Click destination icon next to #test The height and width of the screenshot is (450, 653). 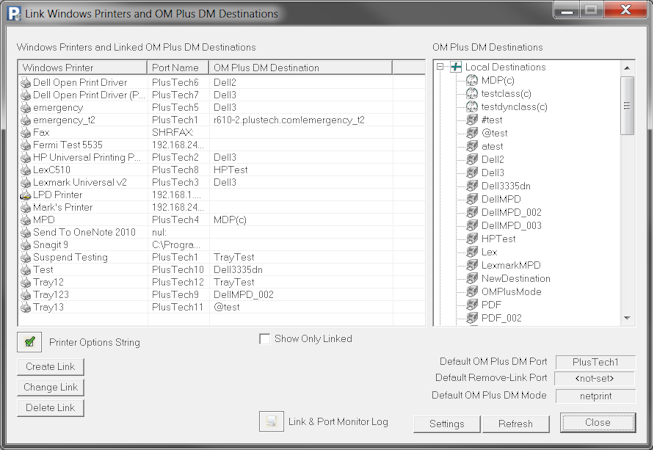pos(472,120)
